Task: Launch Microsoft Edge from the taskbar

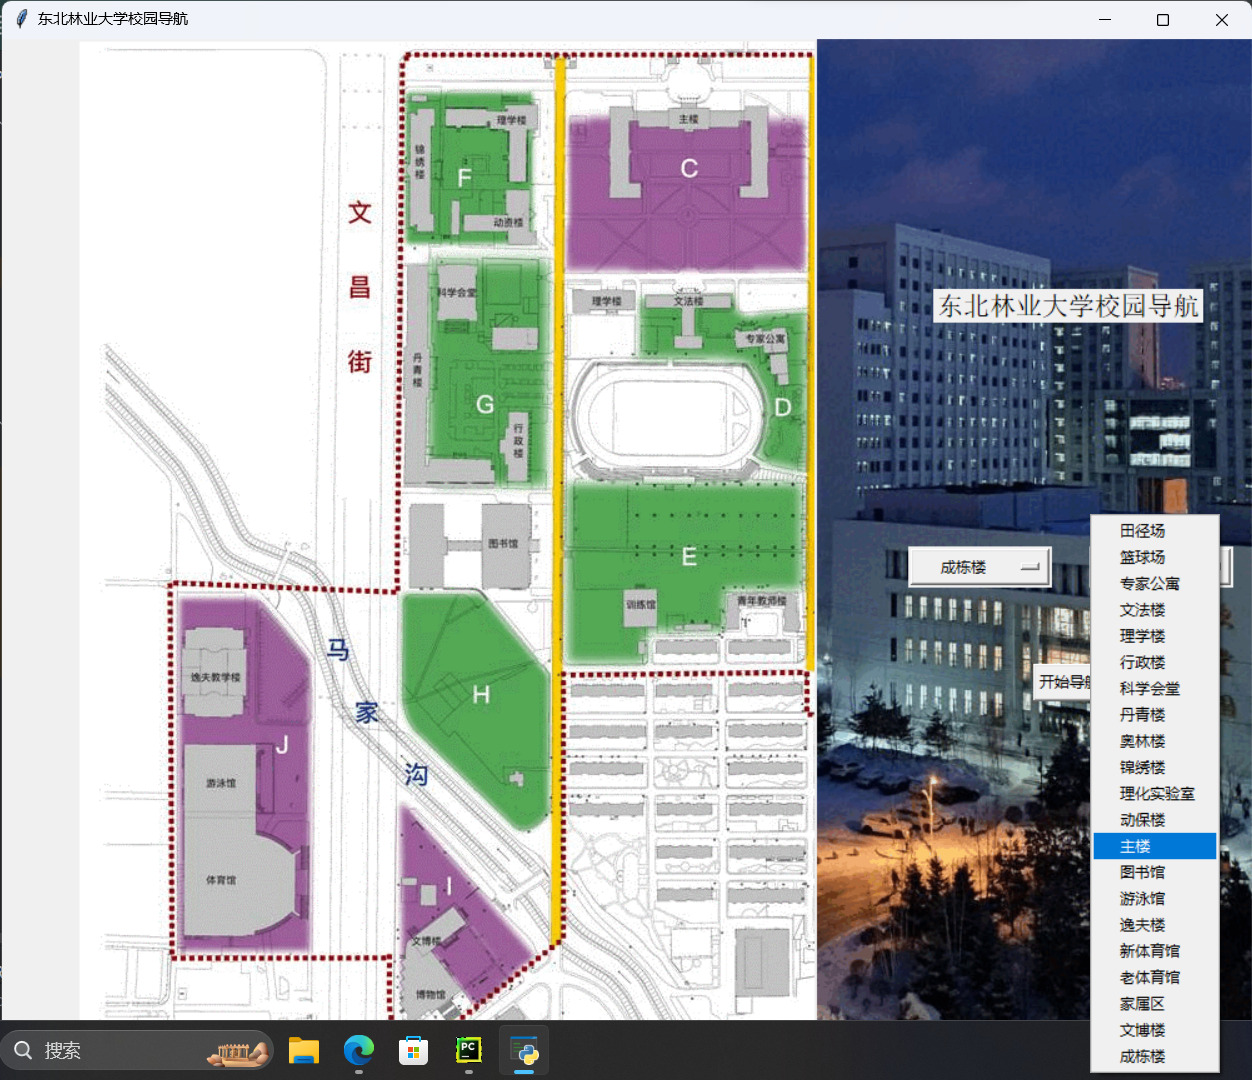Action: point(358,1050)
